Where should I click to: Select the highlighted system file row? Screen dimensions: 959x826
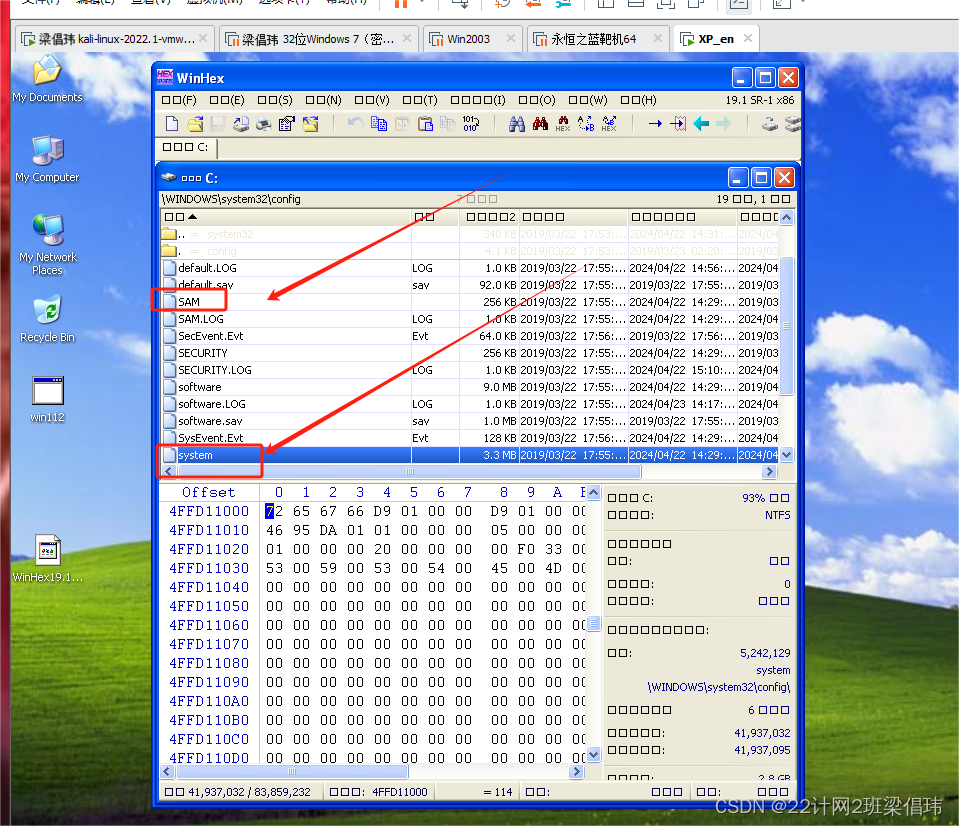tap(470, 455)
